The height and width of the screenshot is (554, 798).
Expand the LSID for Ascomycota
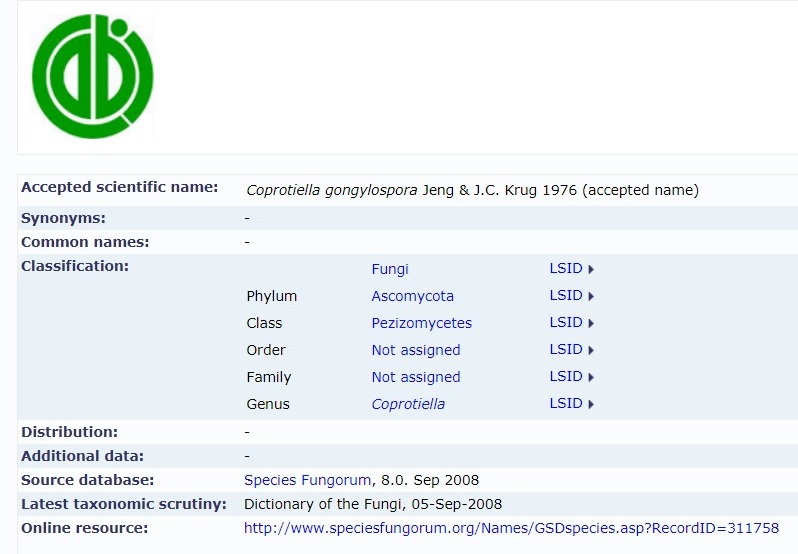[572, 296]
